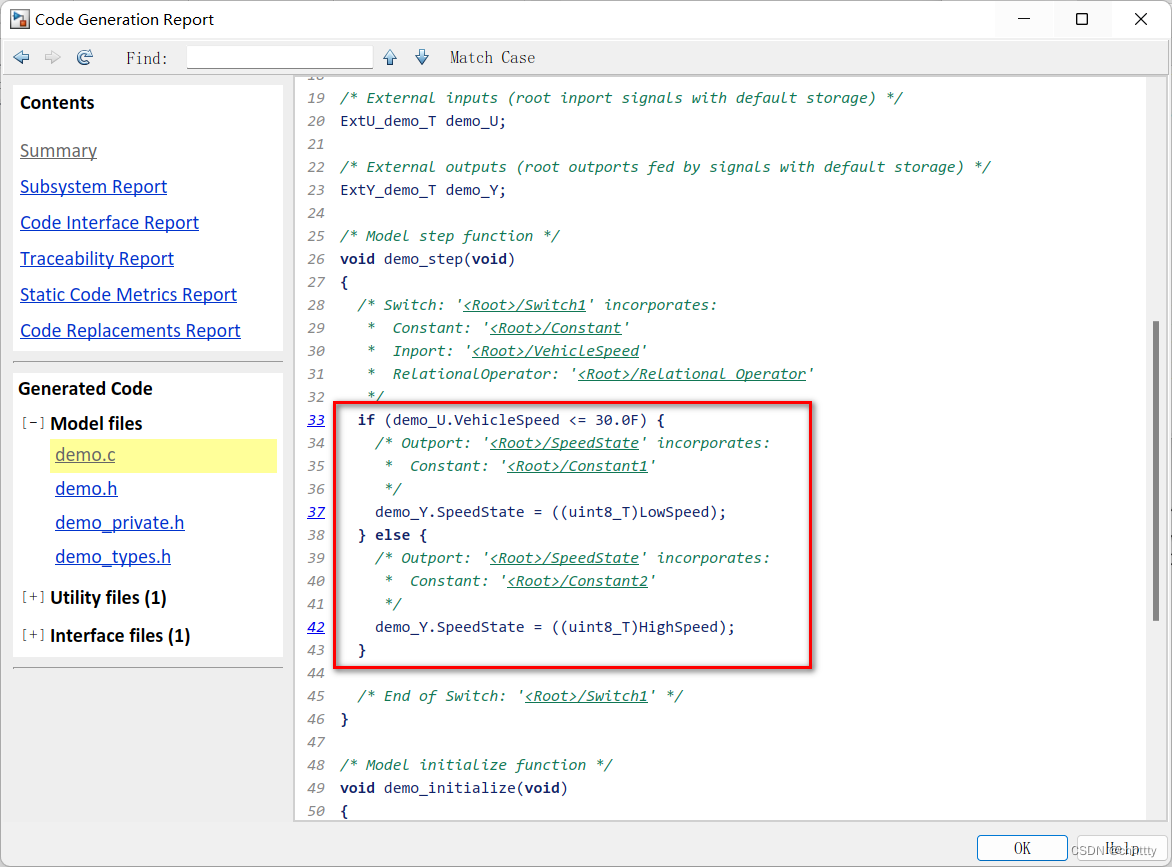This screenshot has height=867, width=1172.
Task: Expand the Utility files section
Action: point(33,597)
